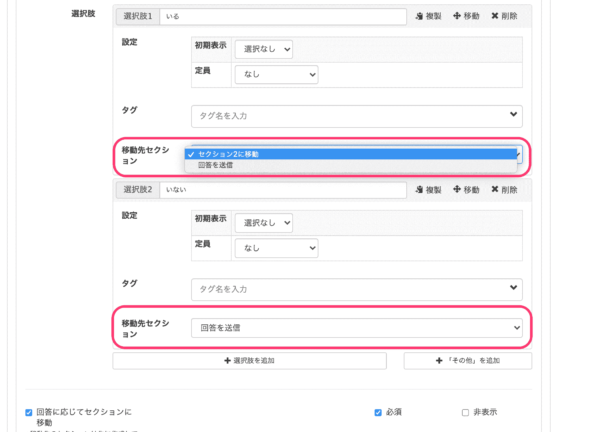The height and width of the screenshot is (432, 600).
Task: Enable the 非表示 checkbox
Action: [465, 411]
